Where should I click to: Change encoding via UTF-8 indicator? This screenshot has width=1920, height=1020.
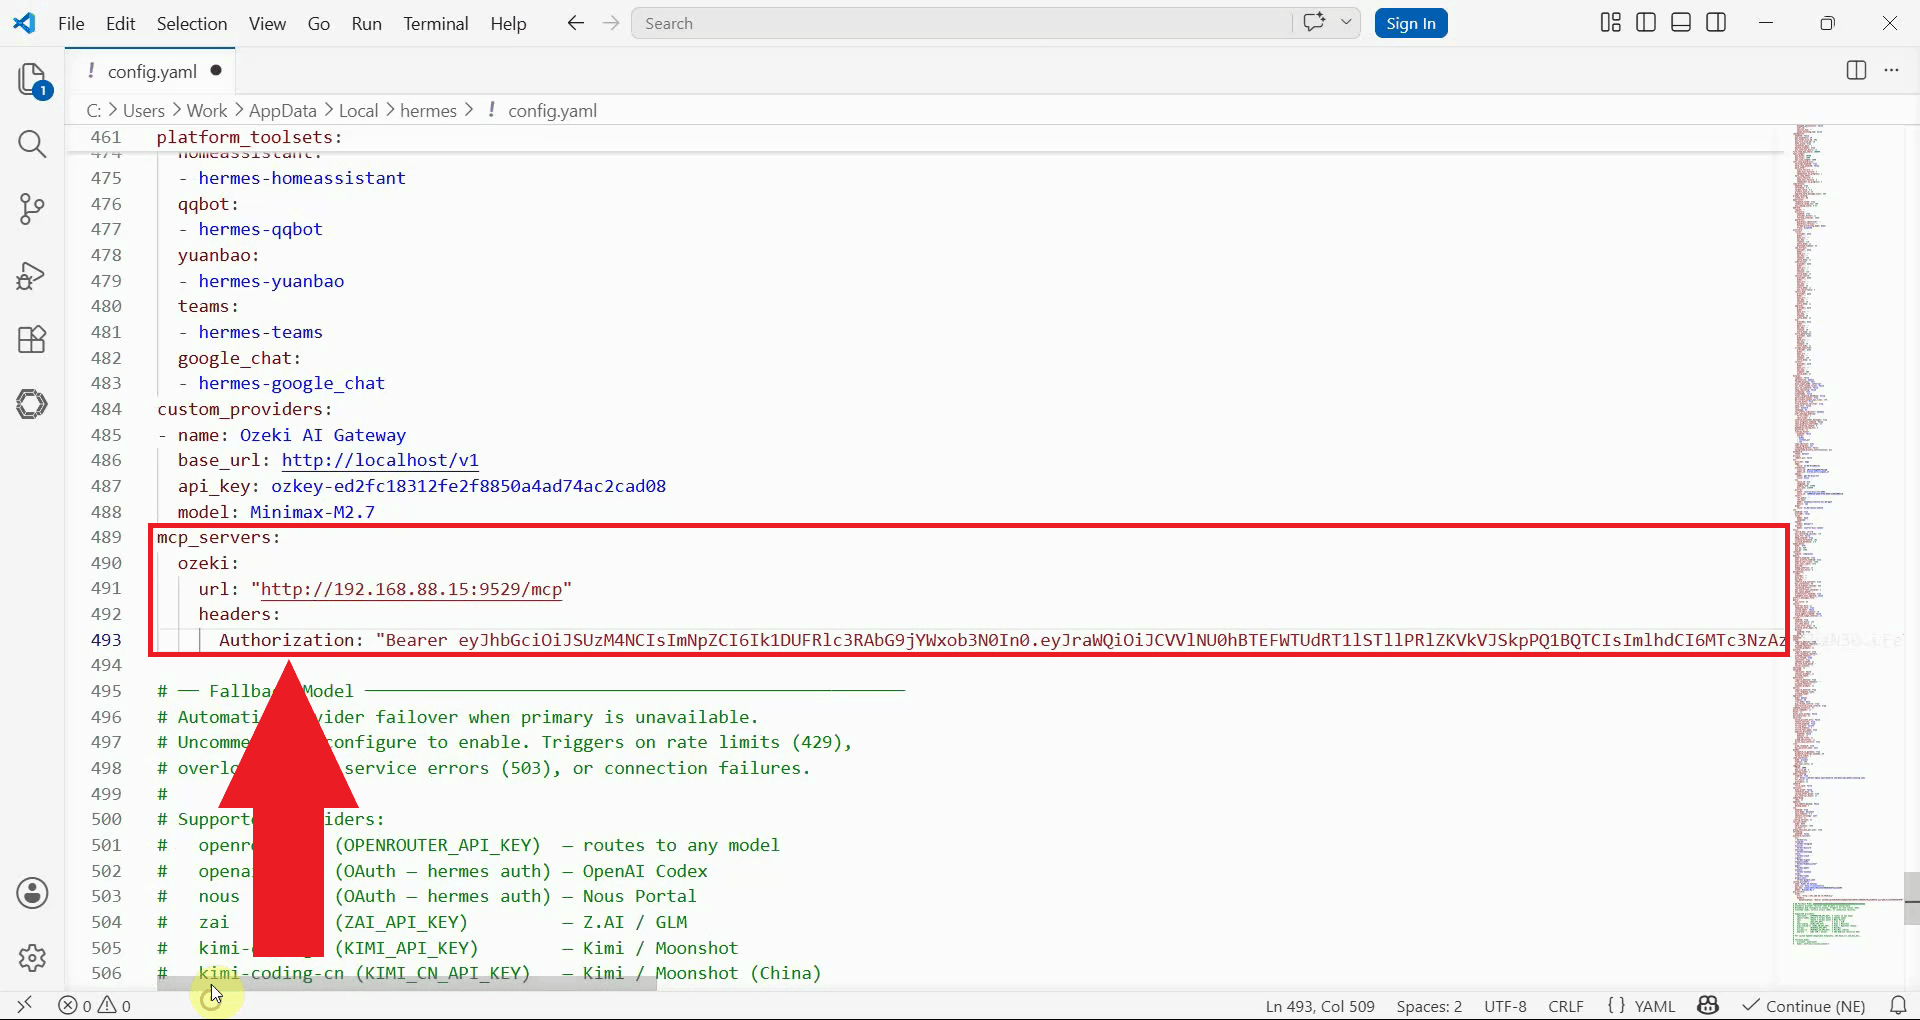(x=1505, y=1006)
